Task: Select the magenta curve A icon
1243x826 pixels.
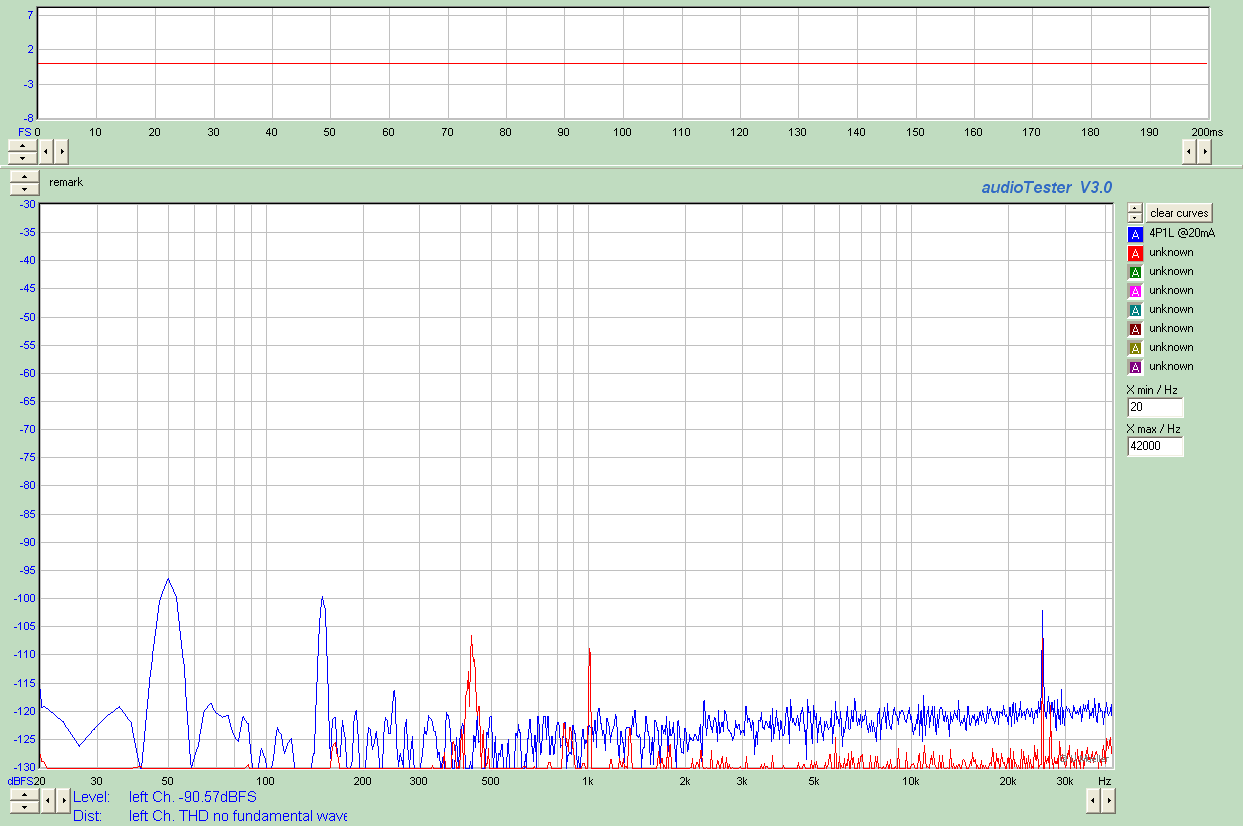Action: 1135,291
